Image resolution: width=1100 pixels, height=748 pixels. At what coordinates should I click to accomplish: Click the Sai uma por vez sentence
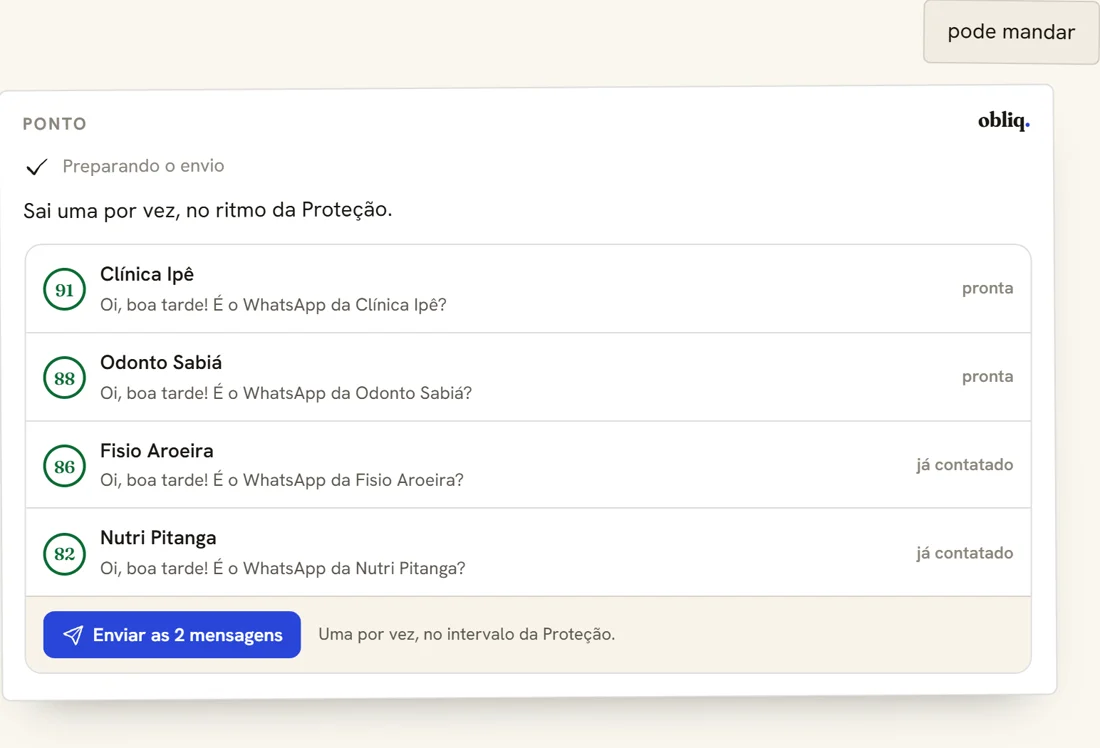click(208, 210)
